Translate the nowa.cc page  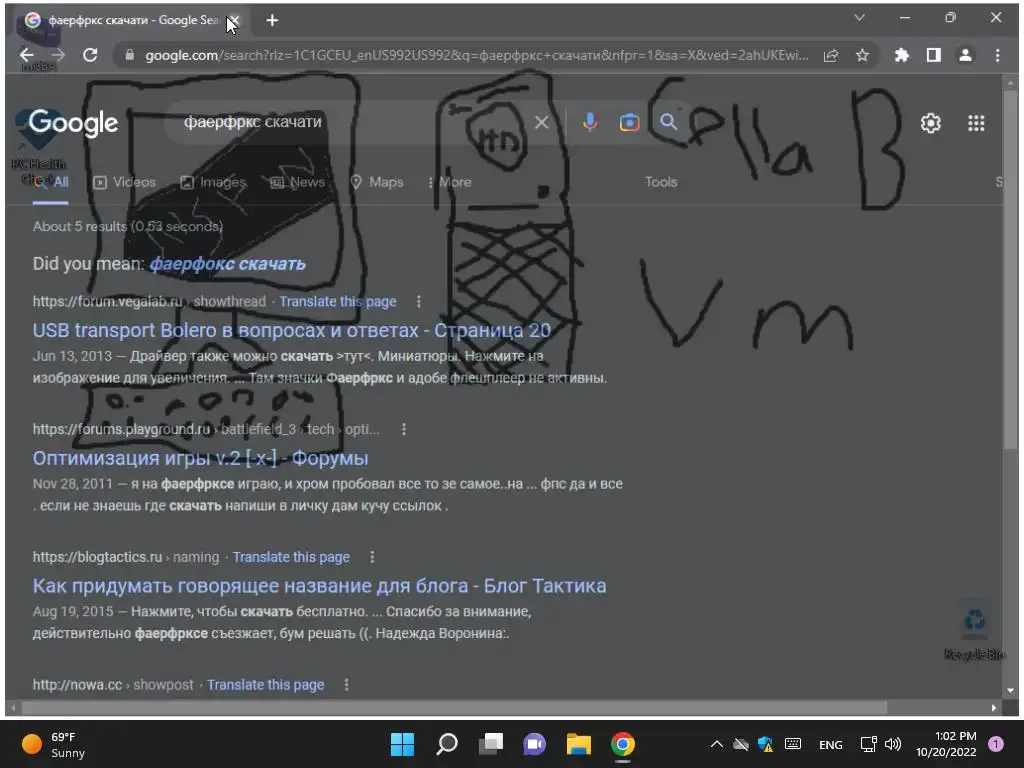coord(265,684)
